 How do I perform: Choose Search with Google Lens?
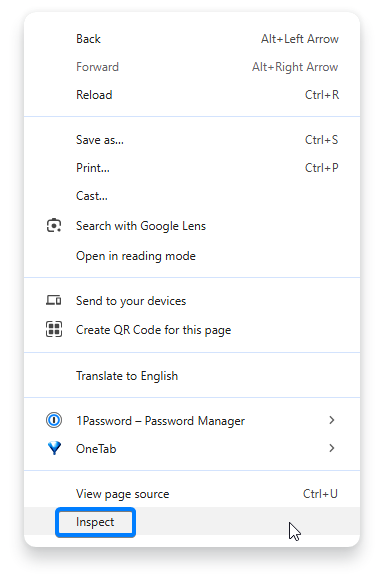point(192,226)
